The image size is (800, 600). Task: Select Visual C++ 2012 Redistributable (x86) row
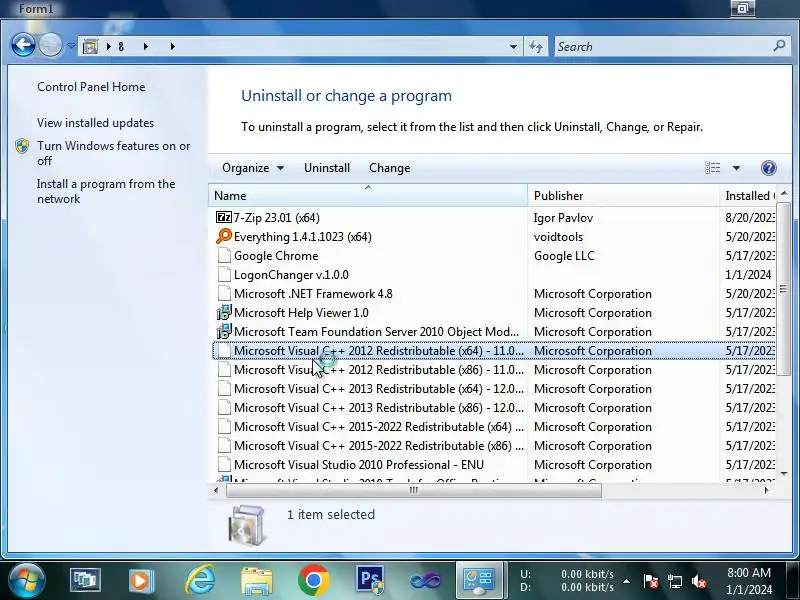tap(494, 370)
